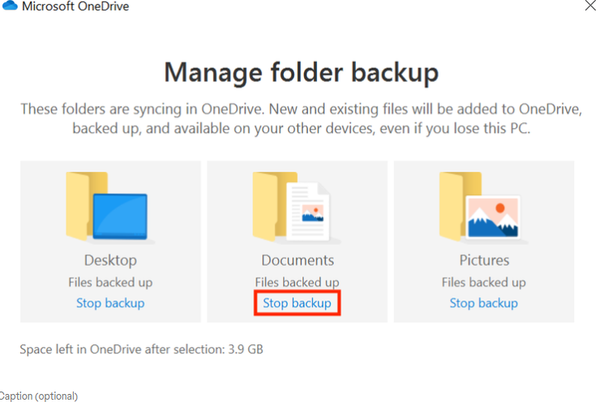Click the Desktop folder name label
600x402 pixels.
pos(110,261)
